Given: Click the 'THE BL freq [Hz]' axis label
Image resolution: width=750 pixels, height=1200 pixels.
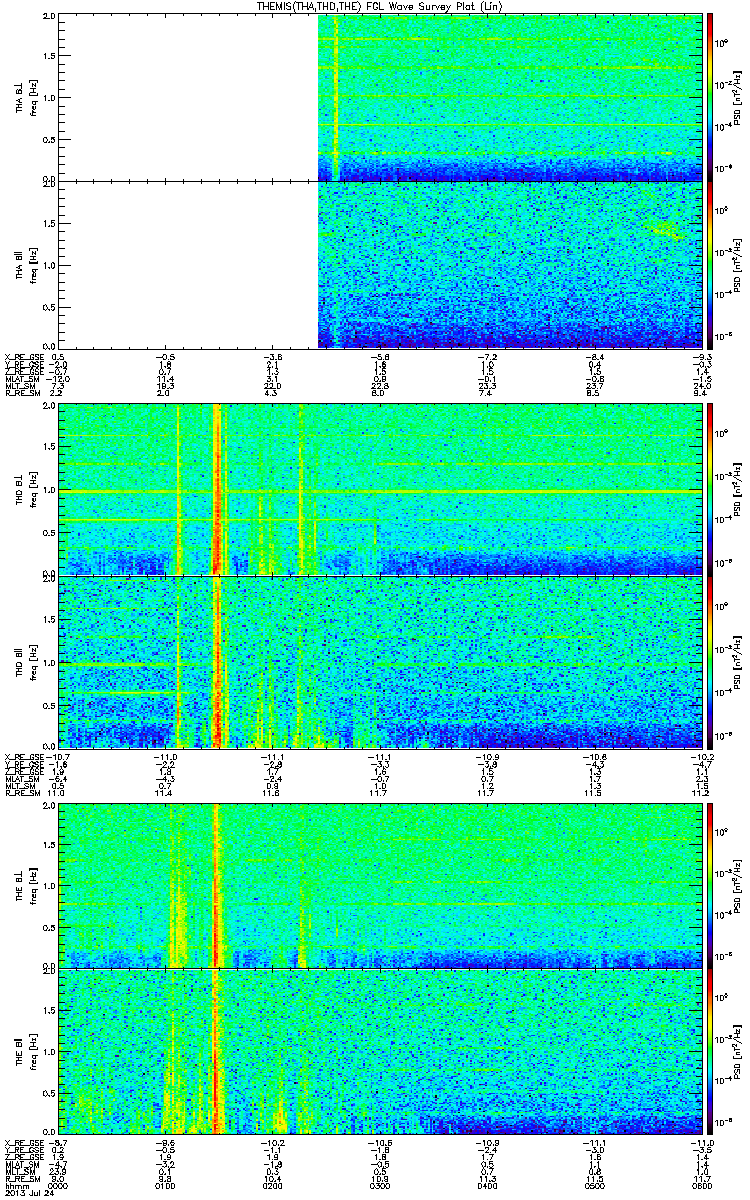Looking at the screenshot, I should click(24, 884).
